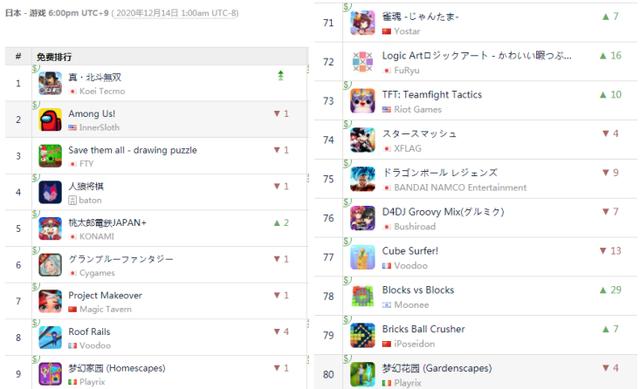Click the date 2020年12月14日 time selector
Viewport: 640px width, 389px height.
(x=175, y=13)
